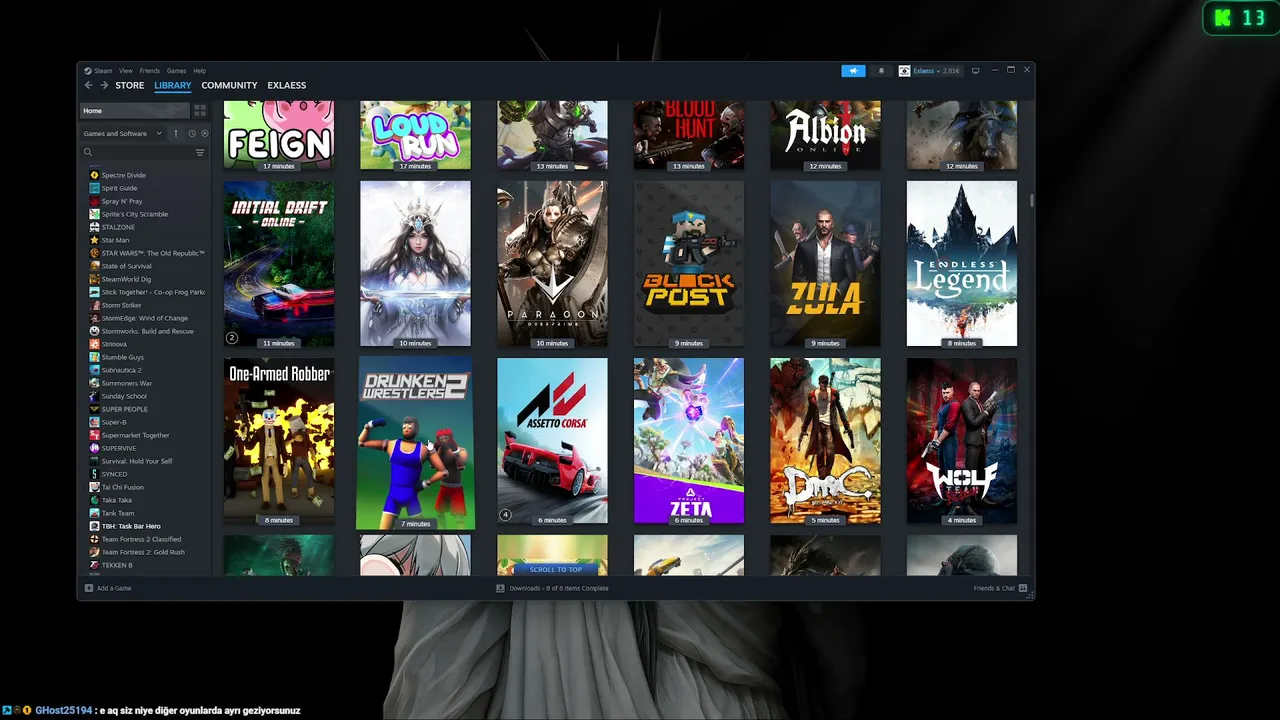This screenshot has width=1280, height=720.
Task: Open the EXLAESS profile tab
Action: [287, 85]
